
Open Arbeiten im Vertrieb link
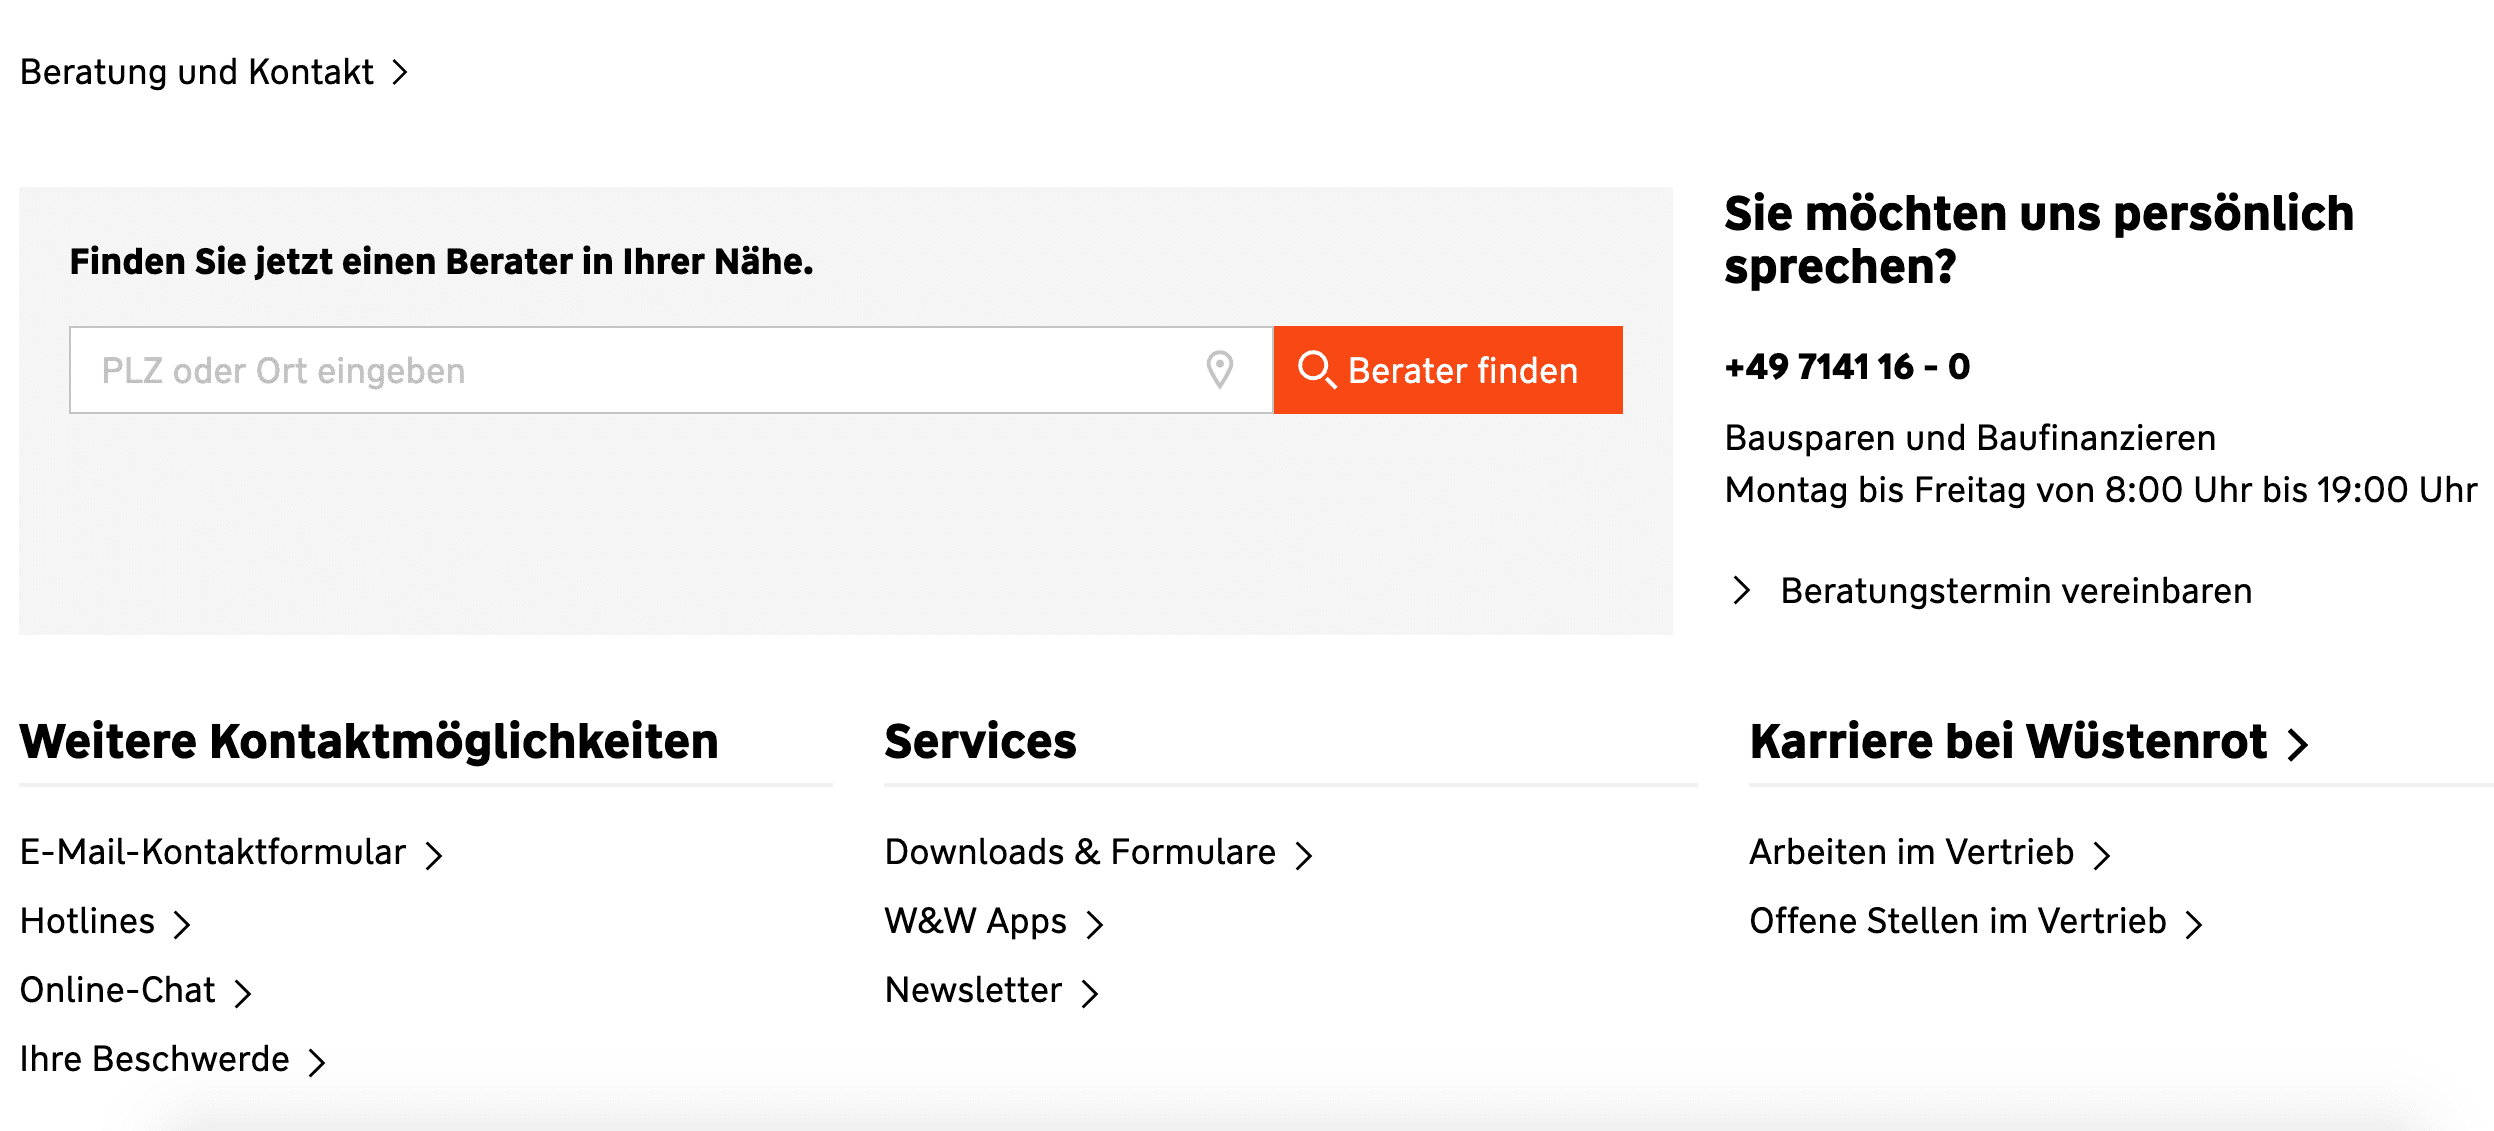1911,852
